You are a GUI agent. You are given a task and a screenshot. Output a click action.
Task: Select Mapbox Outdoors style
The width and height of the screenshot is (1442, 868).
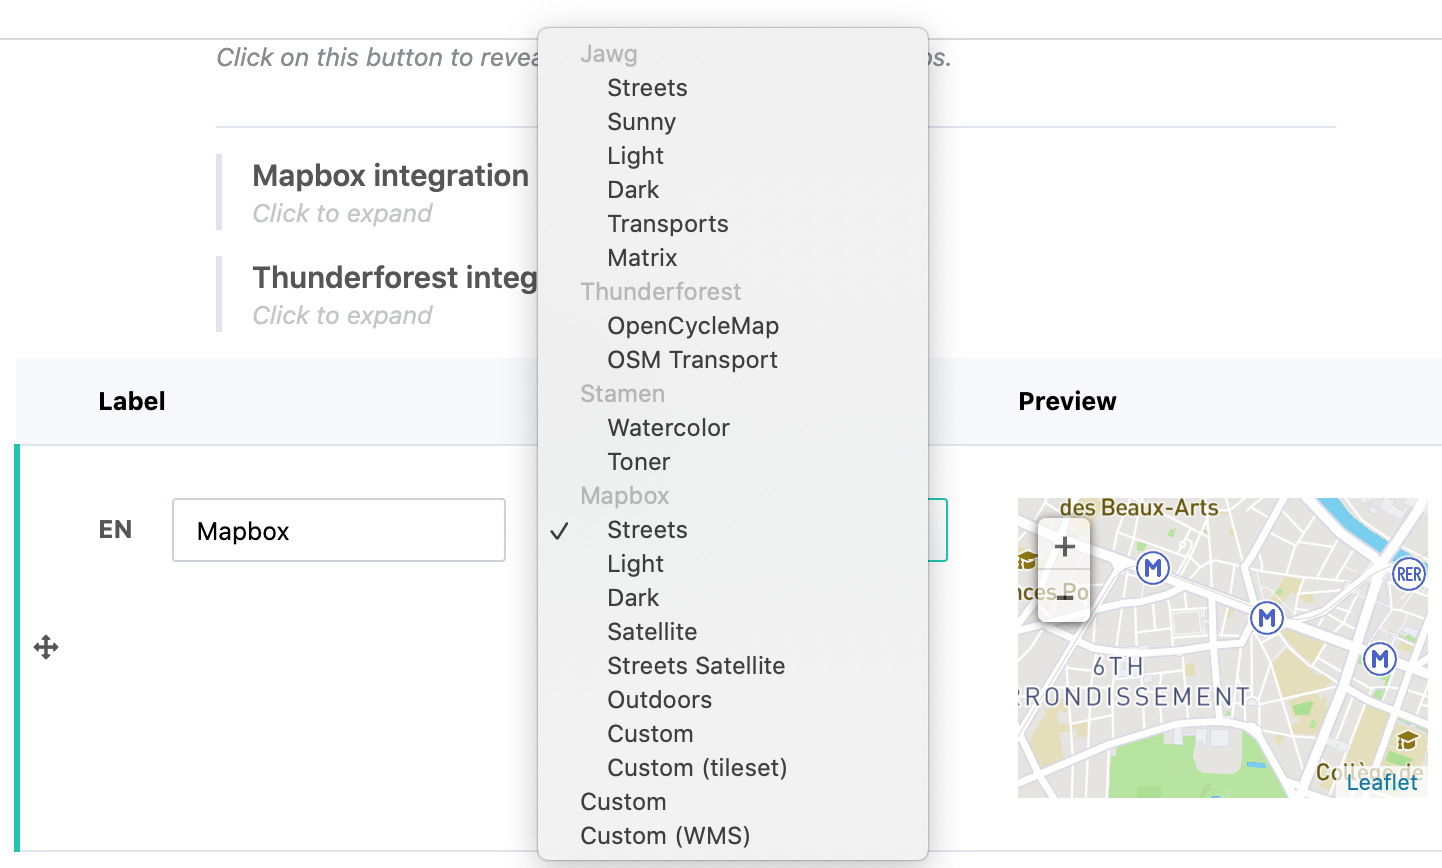pyautogui.click(x=659, y=700)
